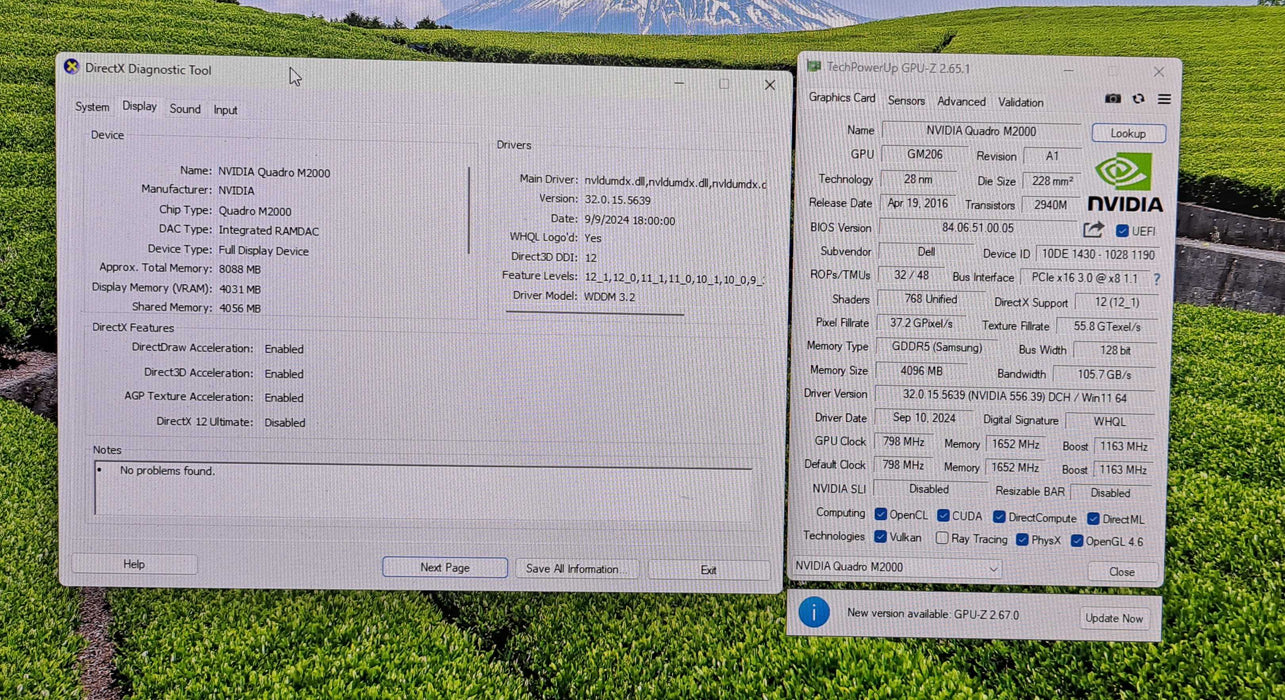1285x700 pixels.
Task: Click the Bus Width field '128 bit'
Action: [x=1115, y=351]
